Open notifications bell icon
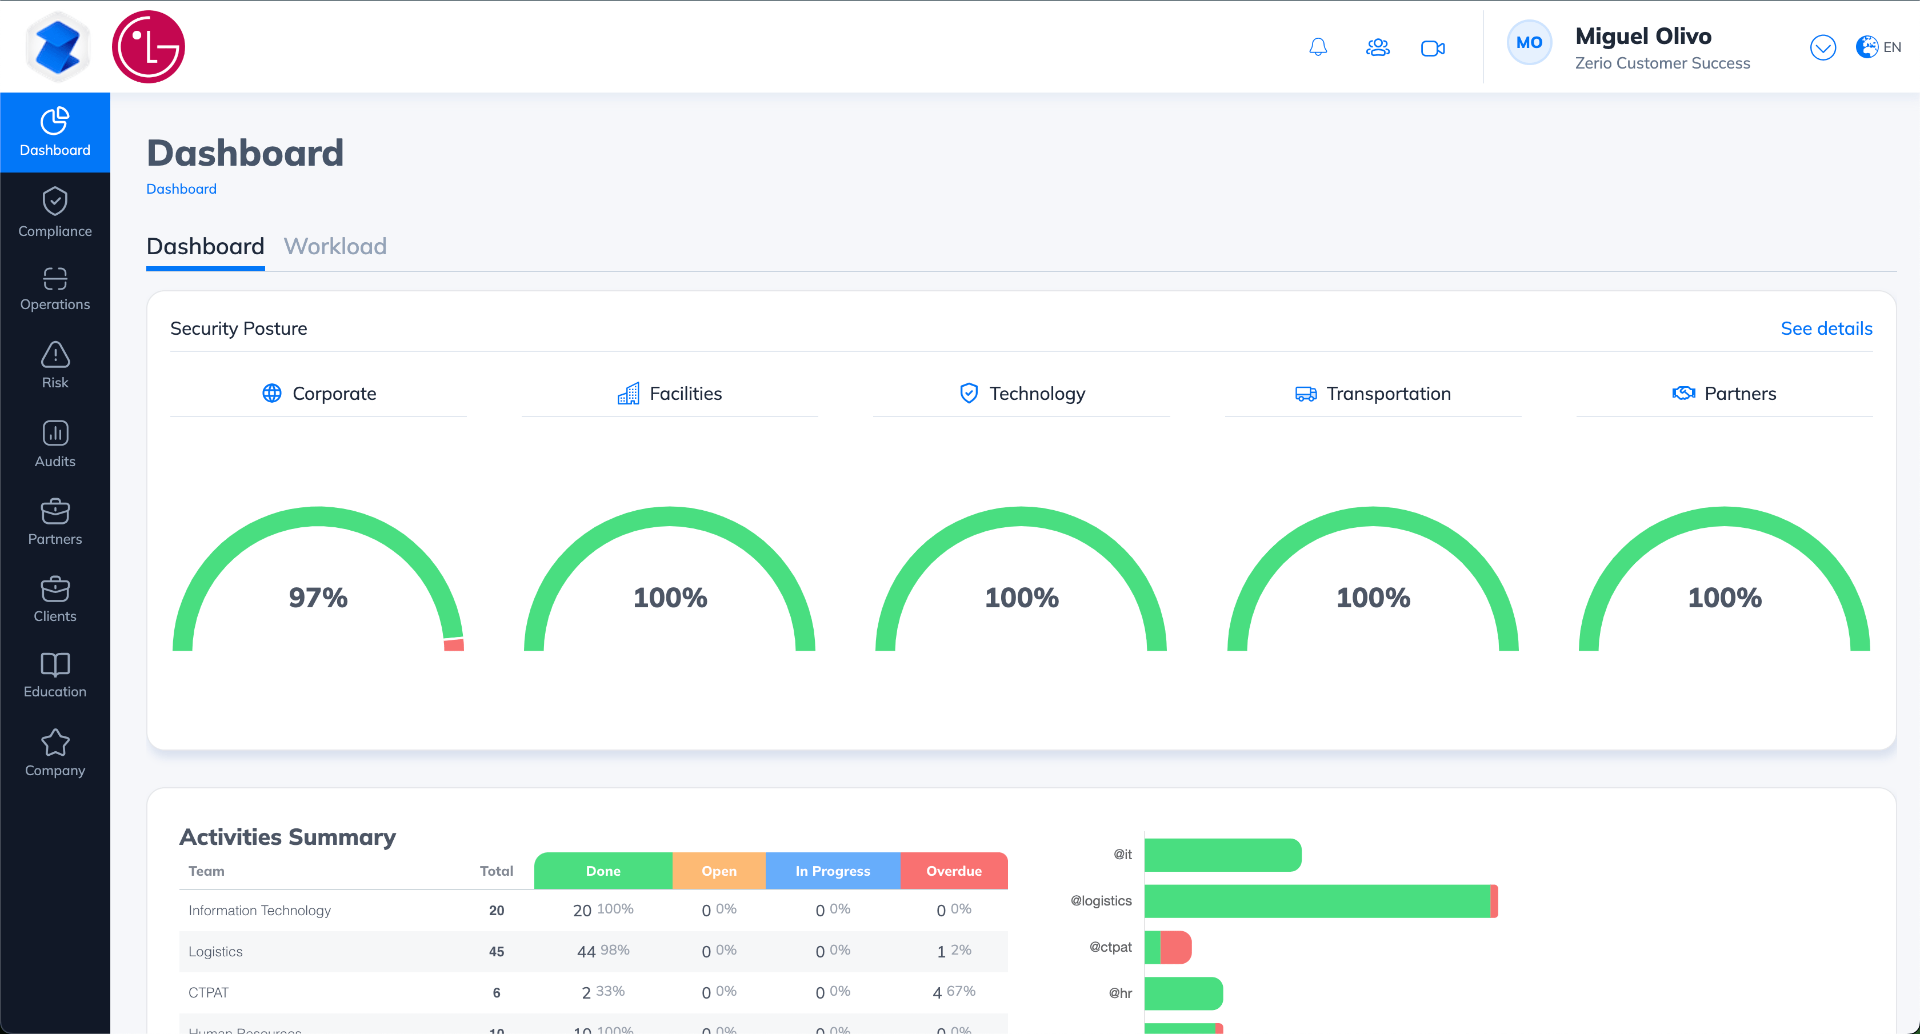Screen dimensions: 1920x1034 [x=1318, y=47]
